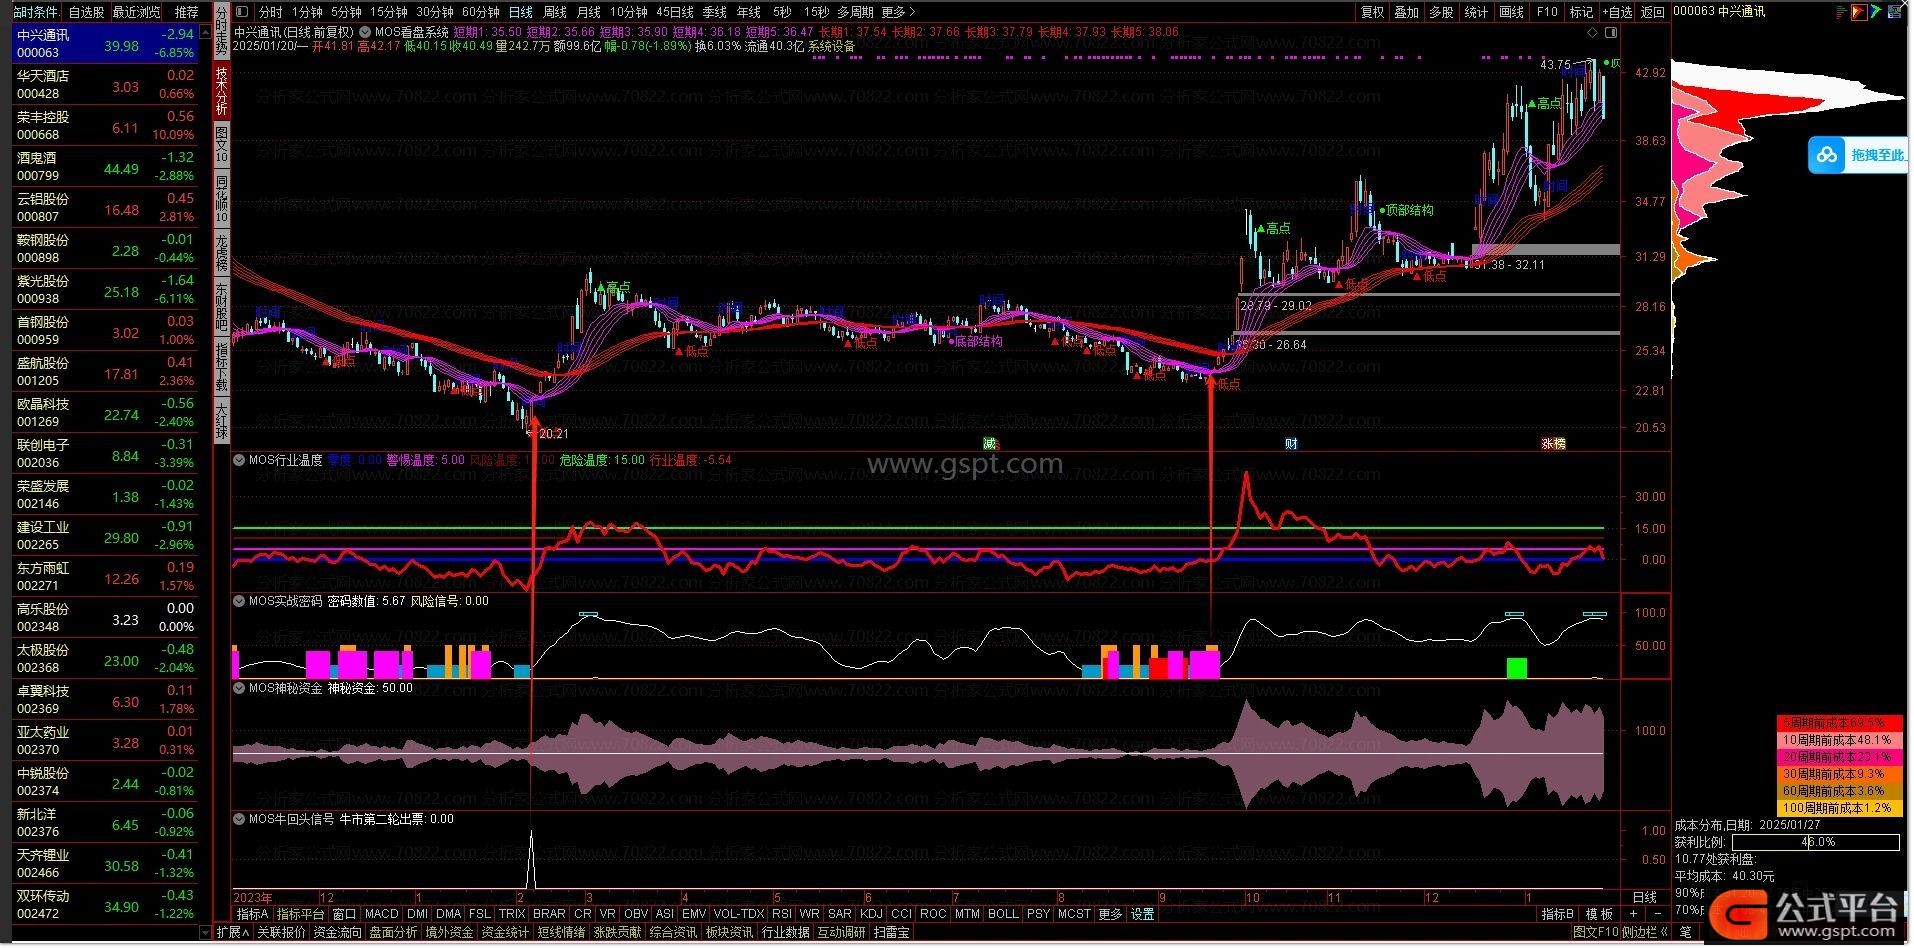Toggle the MOS实战密码 indicator checkmark
Image resolution: width=1914 pixels, height=948 pixels.
(239, 601)
